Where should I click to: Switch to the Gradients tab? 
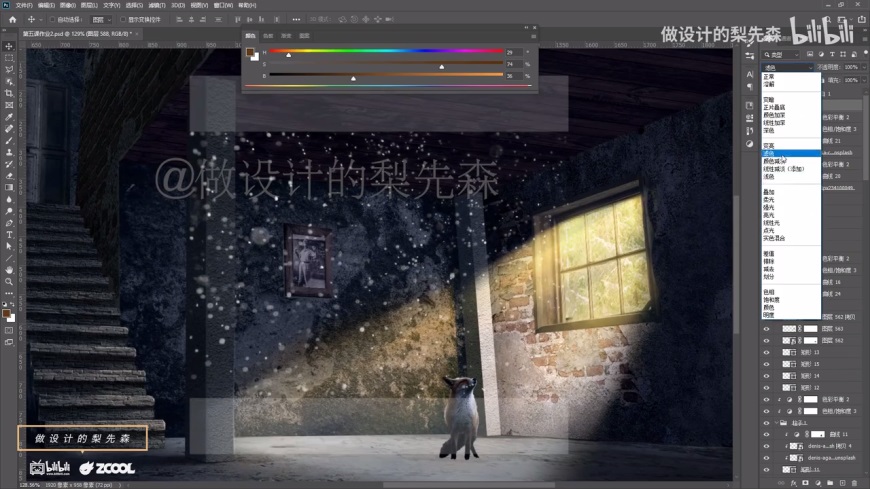(286, 36)
